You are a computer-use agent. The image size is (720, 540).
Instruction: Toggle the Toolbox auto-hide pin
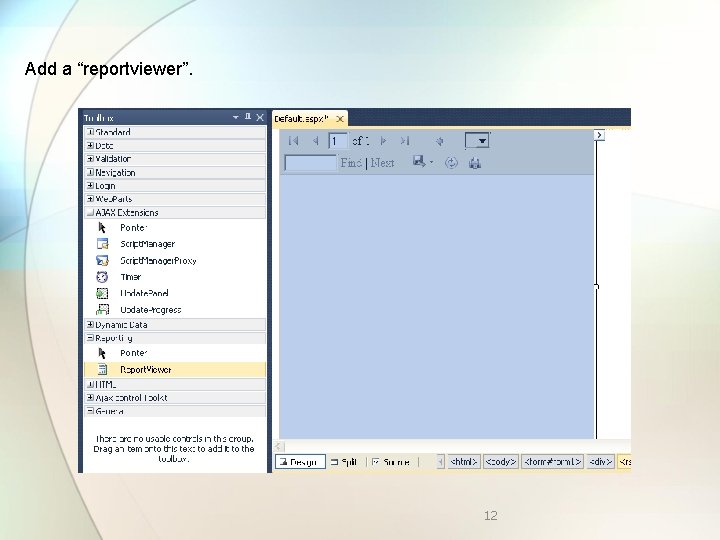pyautogui.click(x=248, y=117)
